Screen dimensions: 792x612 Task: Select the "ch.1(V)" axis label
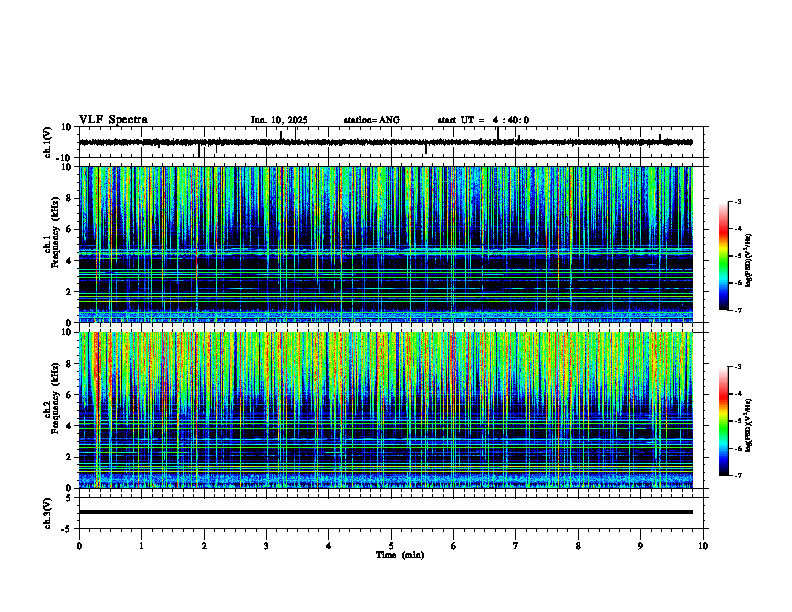[48, 142]
